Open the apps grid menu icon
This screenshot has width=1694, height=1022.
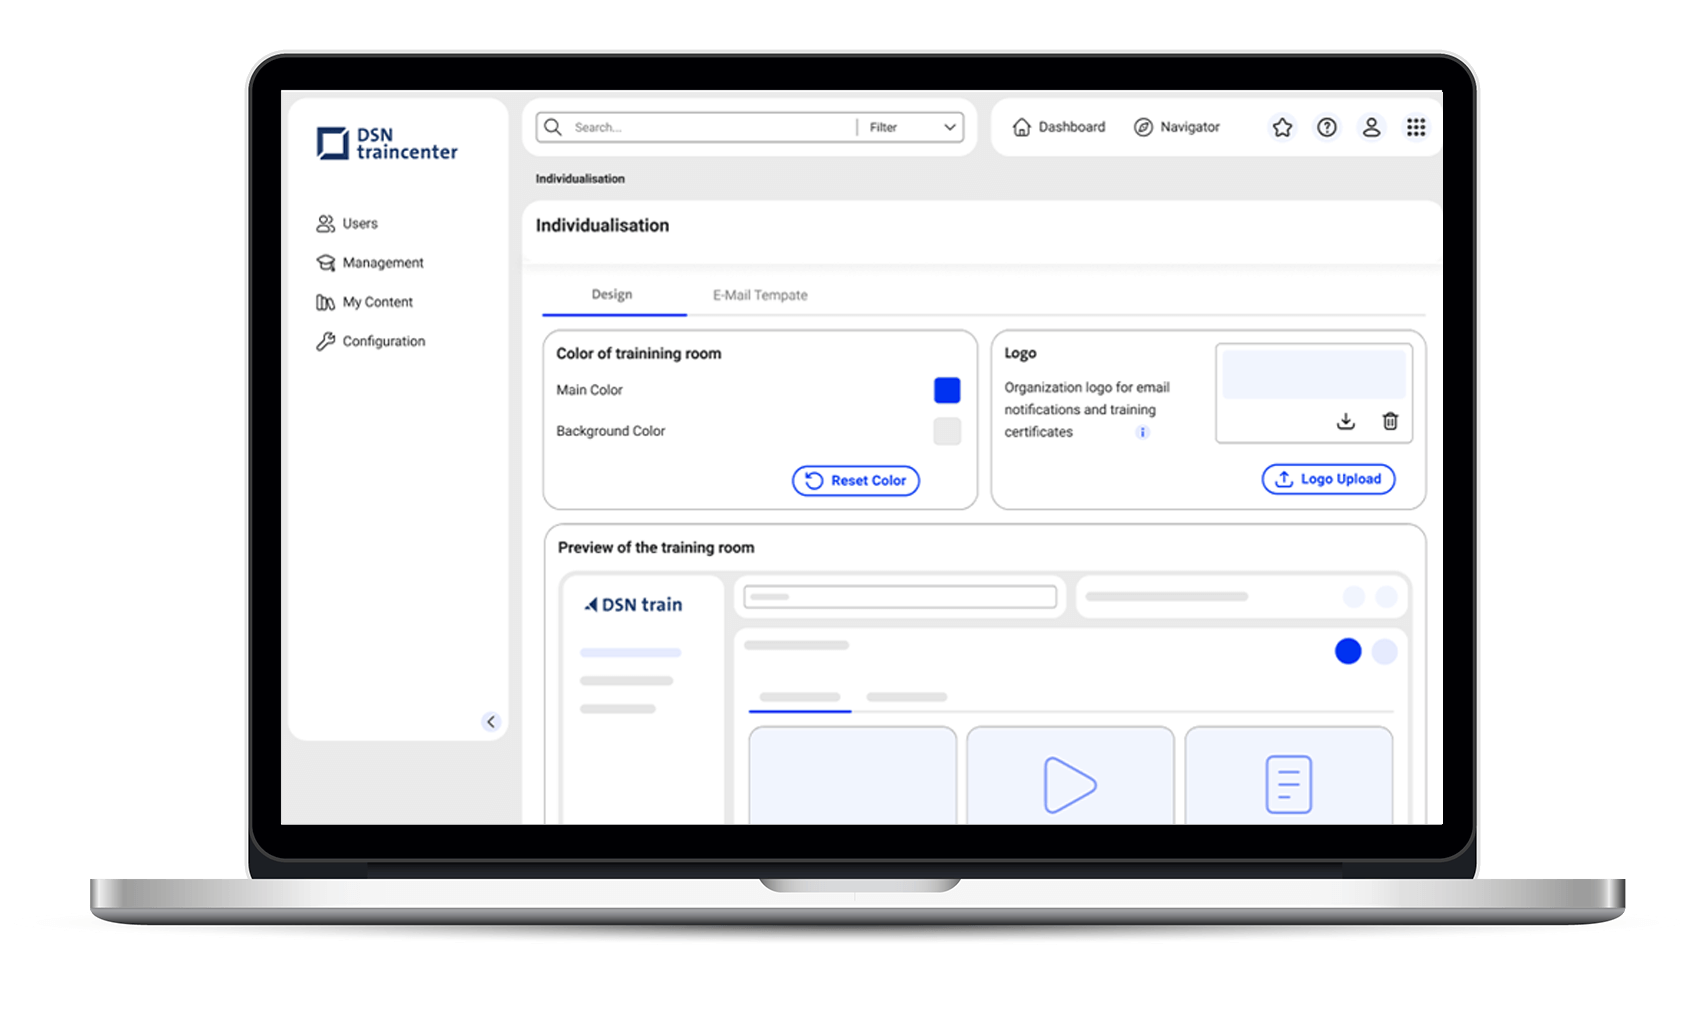tap(1416, 127)
